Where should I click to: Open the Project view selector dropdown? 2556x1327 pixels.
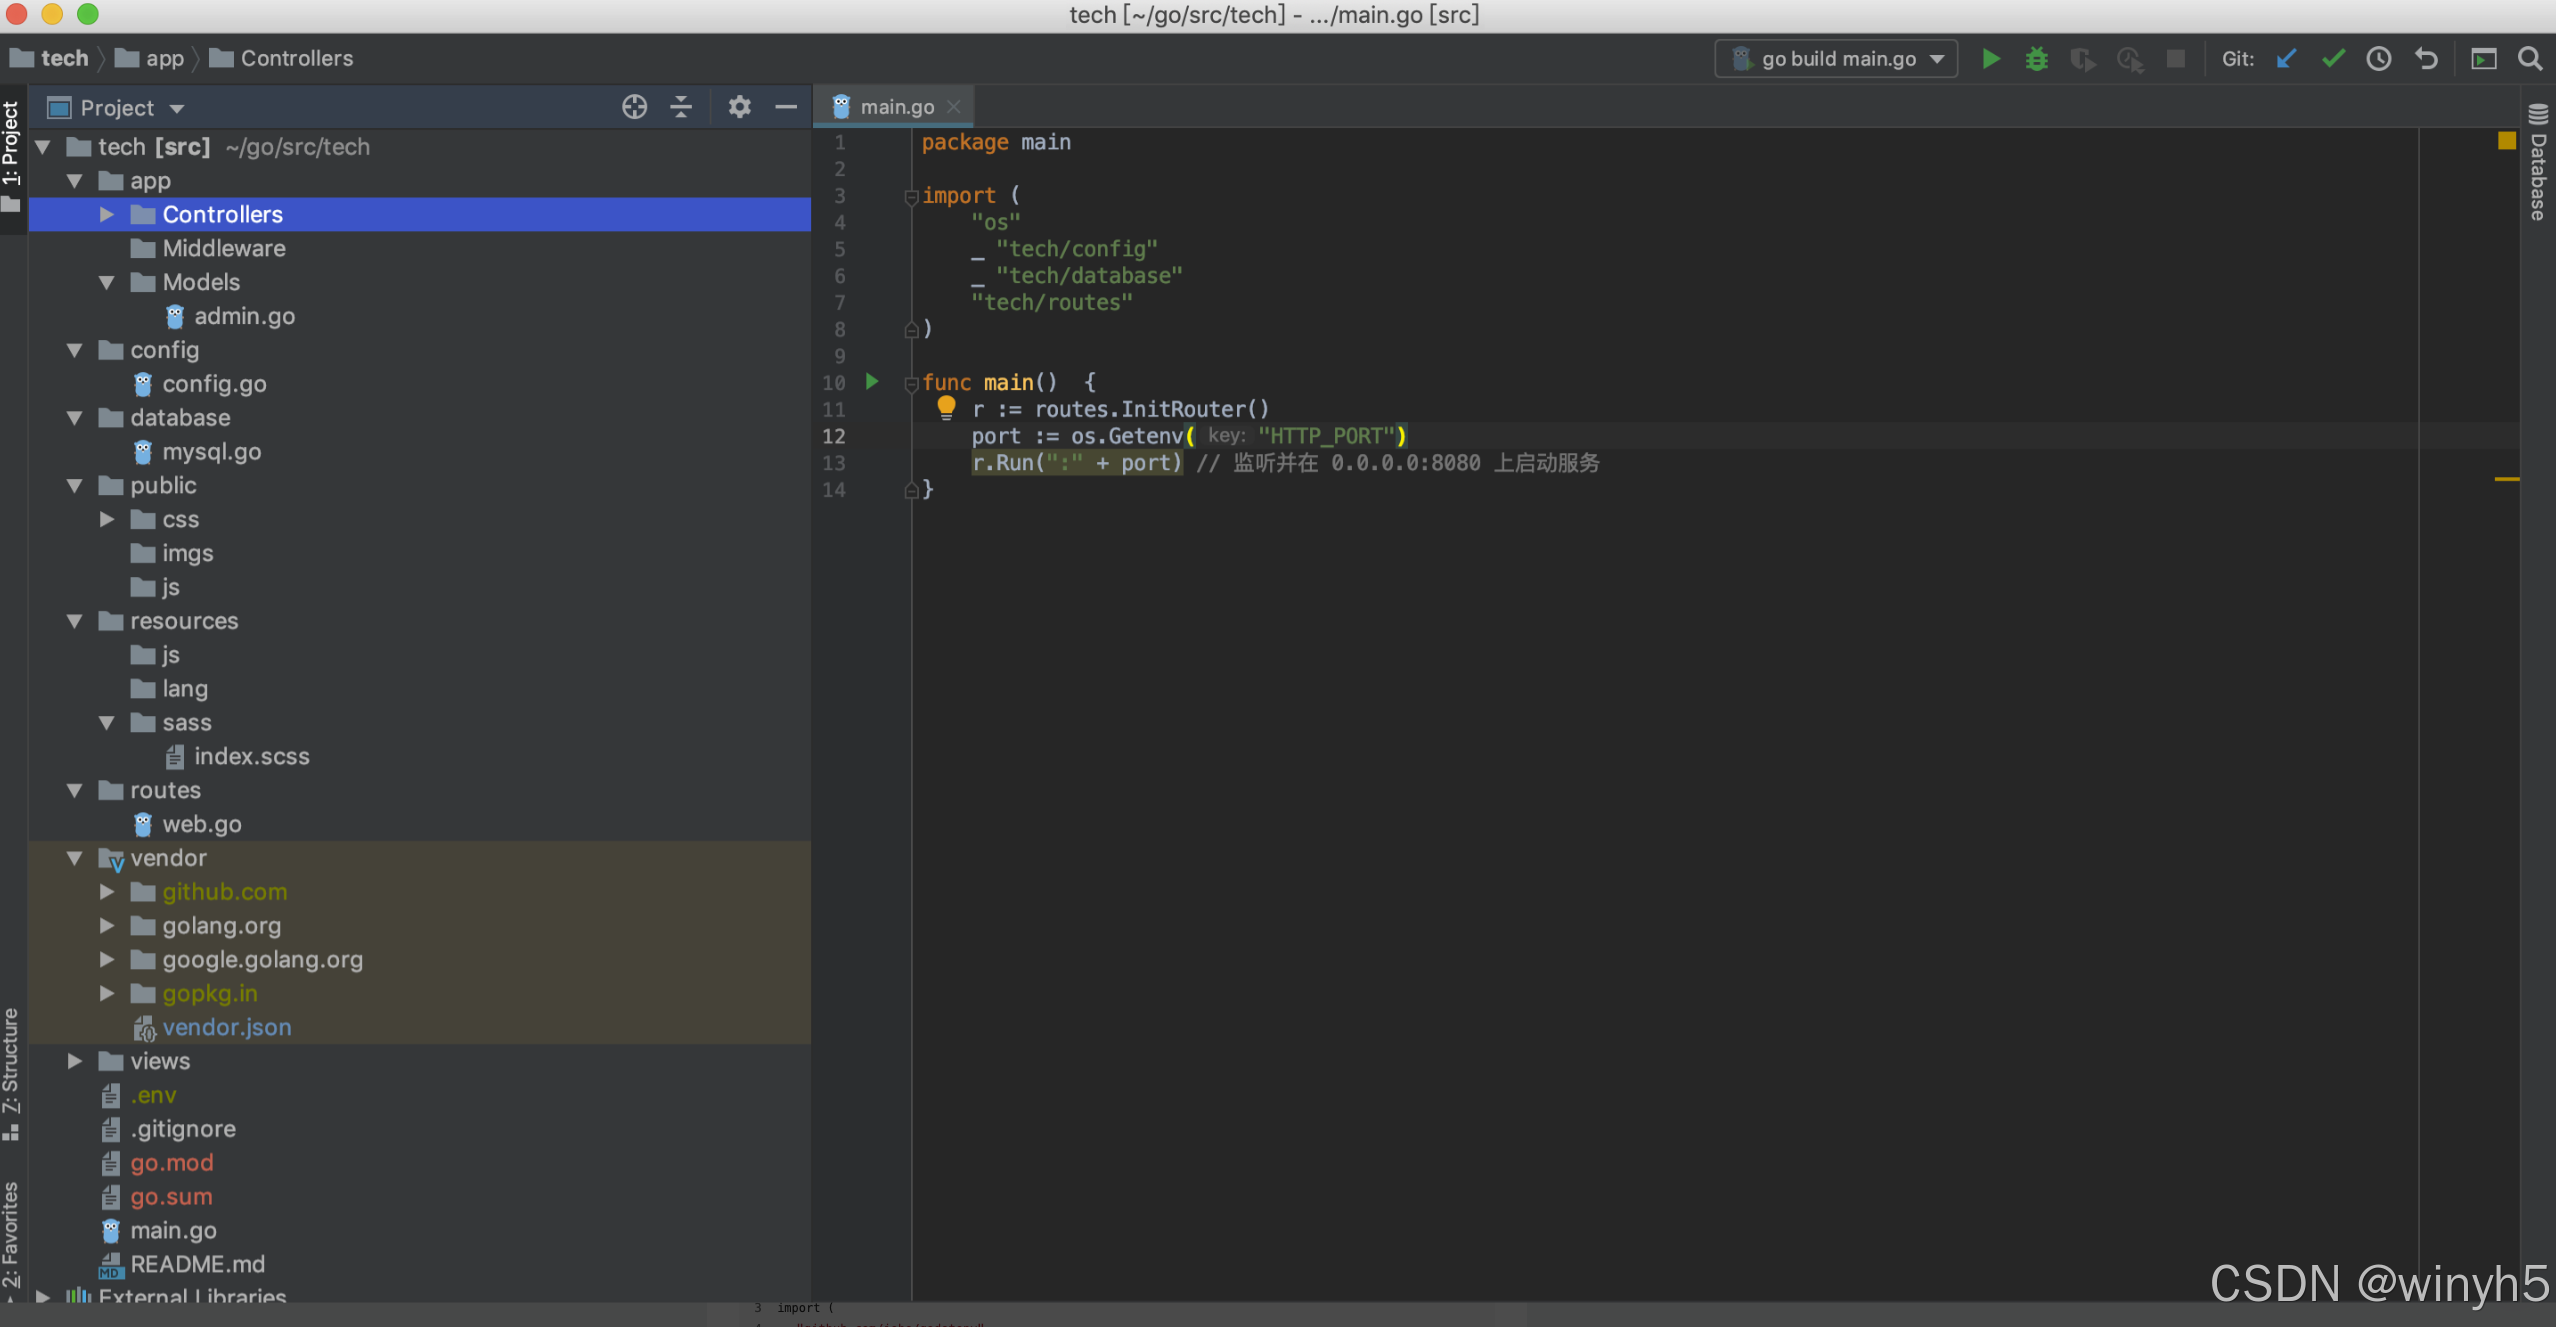tap(116, 108)
